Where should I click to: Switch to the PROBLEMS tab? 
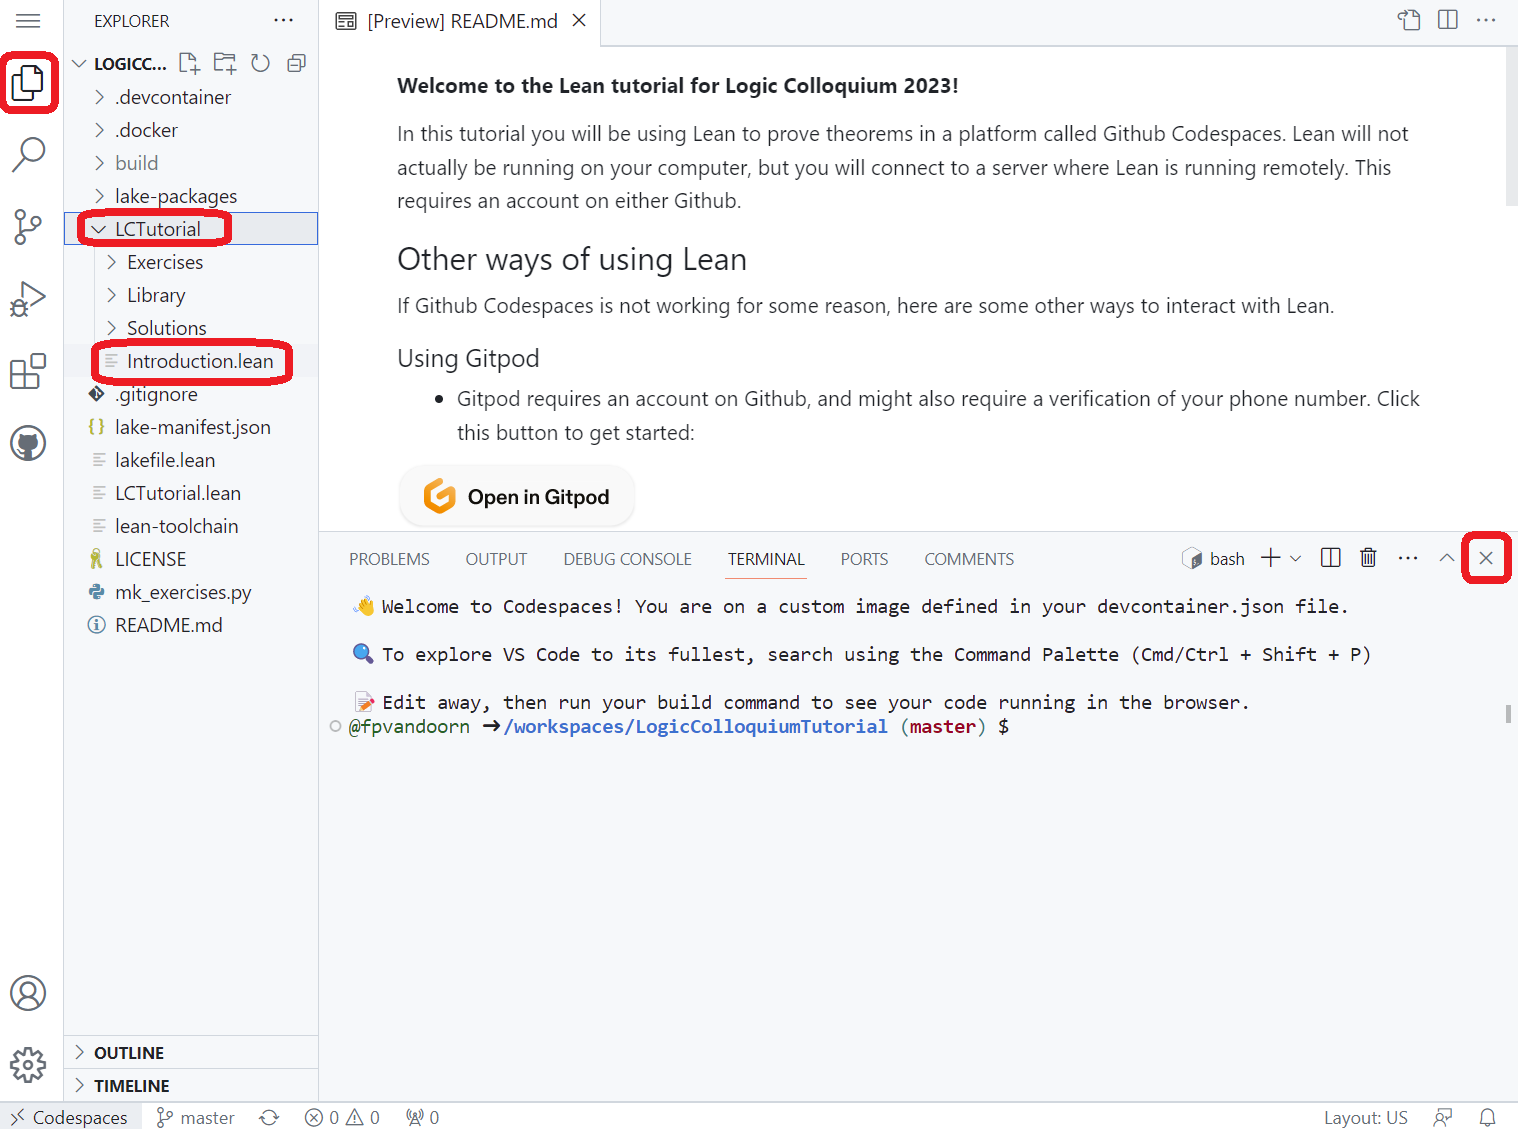[389, 559]
